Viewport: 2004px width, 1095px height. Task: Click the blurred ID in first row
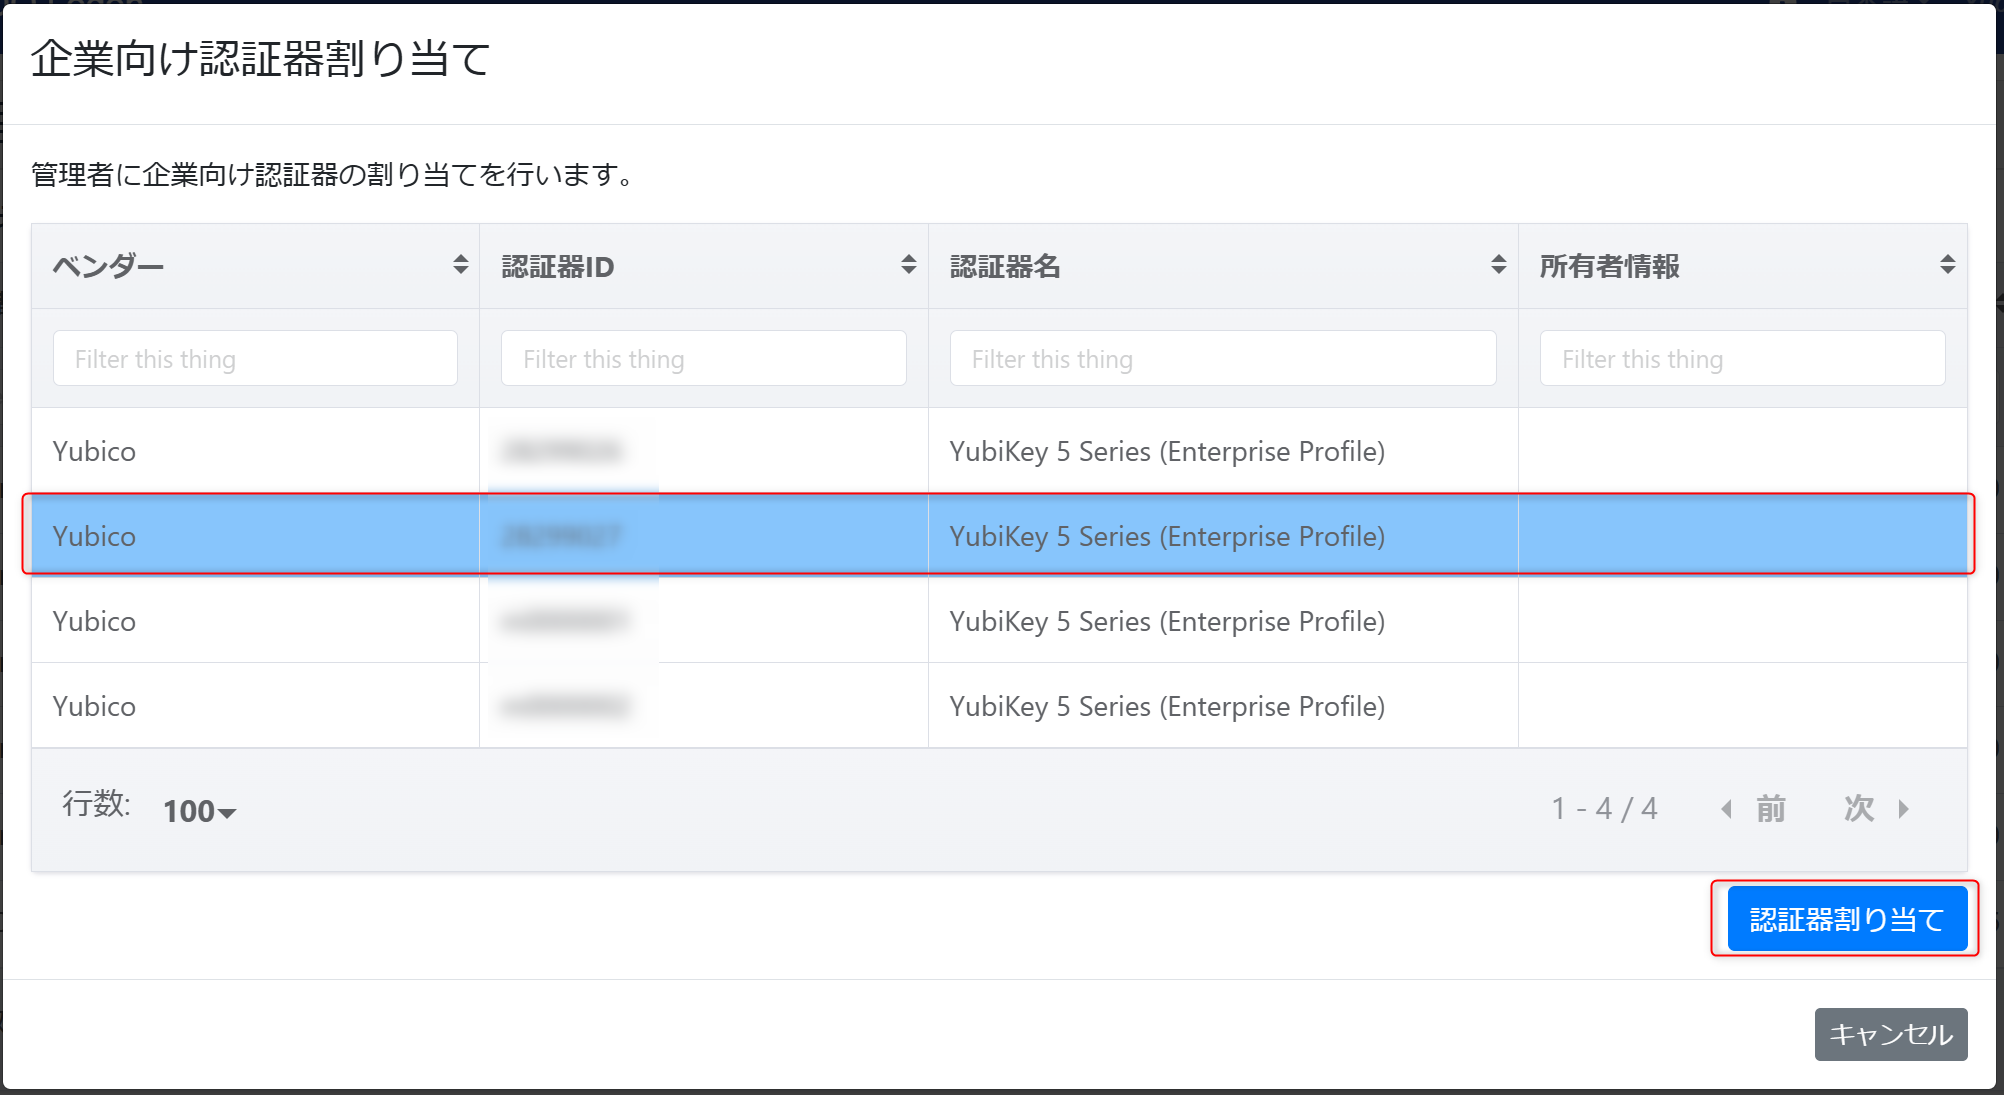tap(562, 451)
